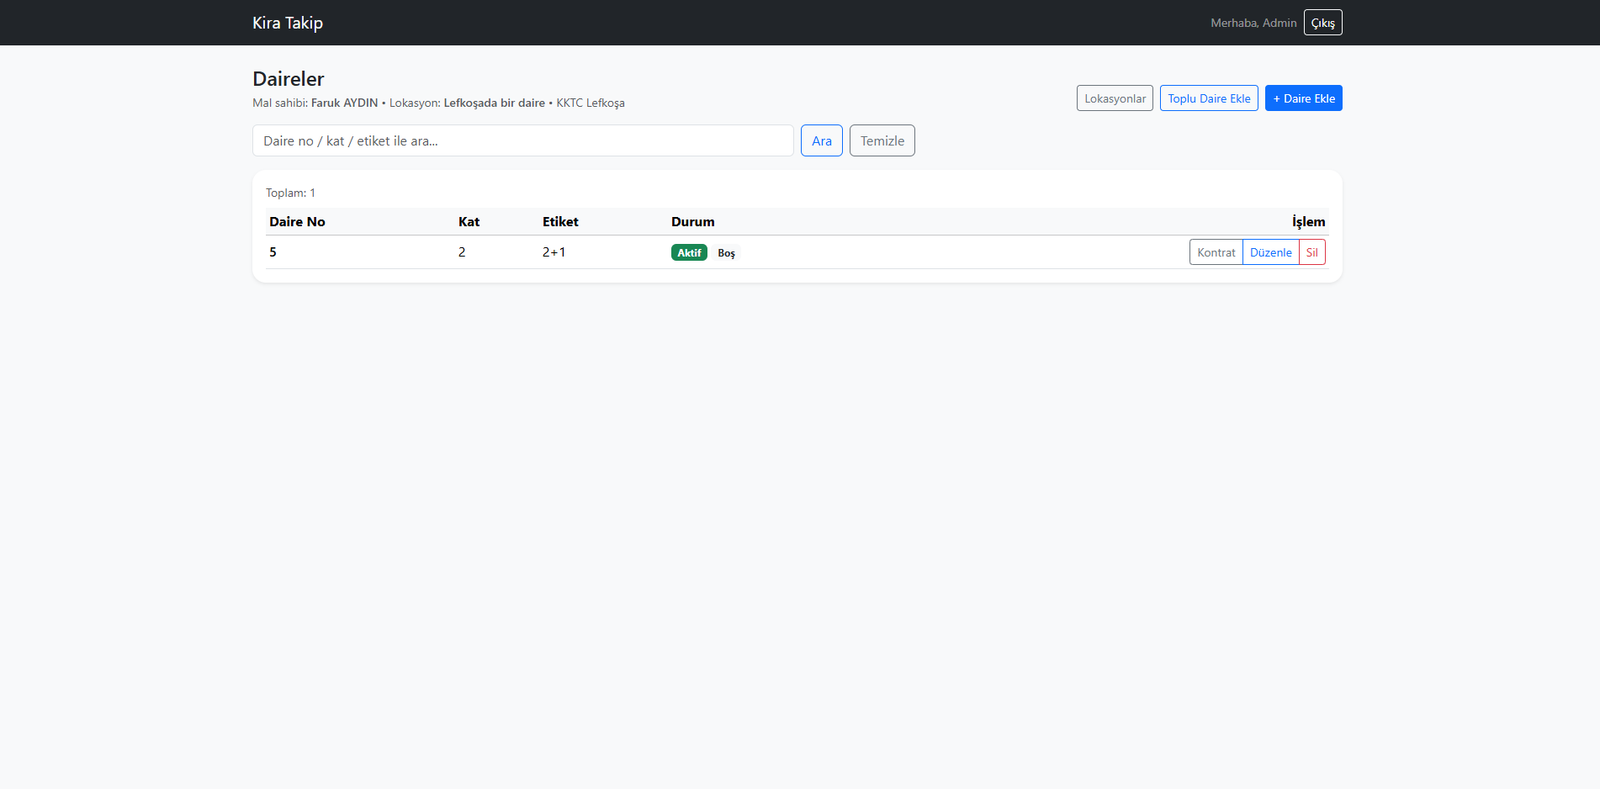1600x789 pixels.
Task: Select the Kat column header
Action: 469,222
